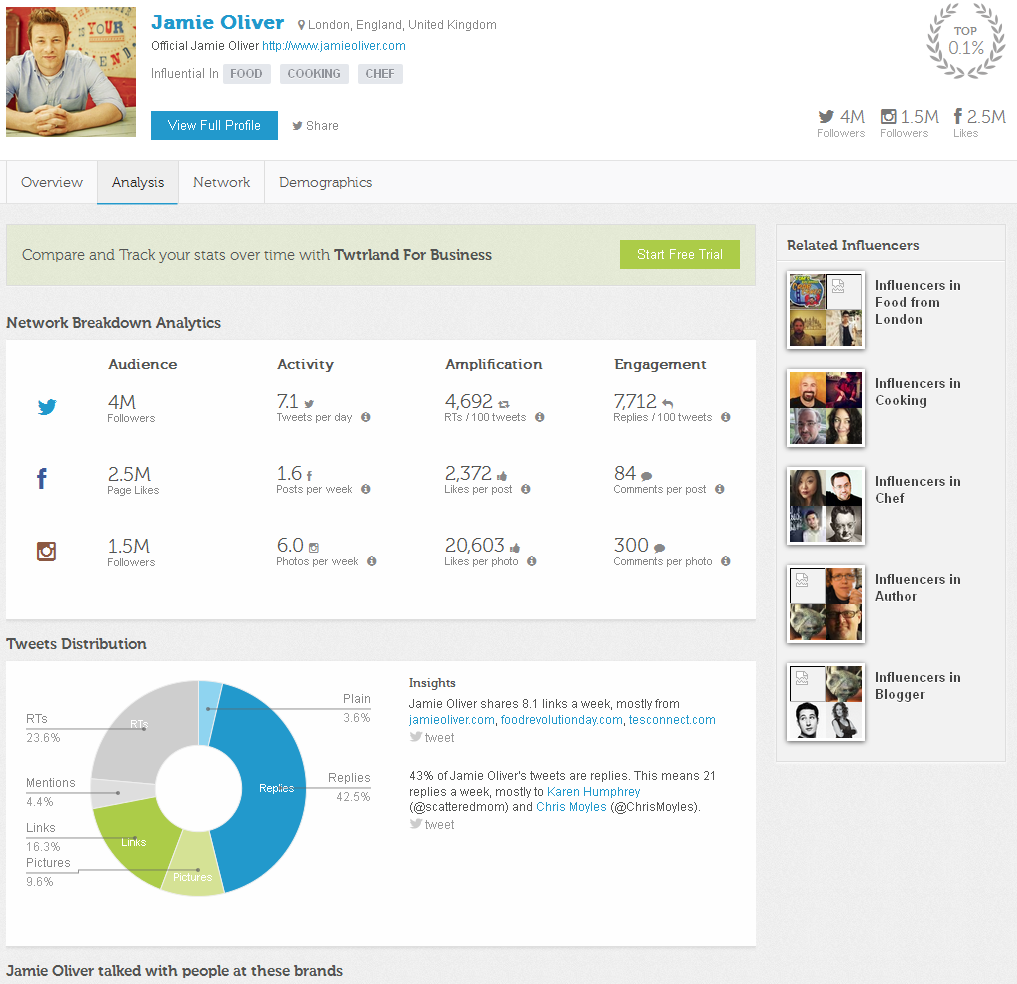Switch to the Overview tab
1017x984 pixels.
click(52, 183)
